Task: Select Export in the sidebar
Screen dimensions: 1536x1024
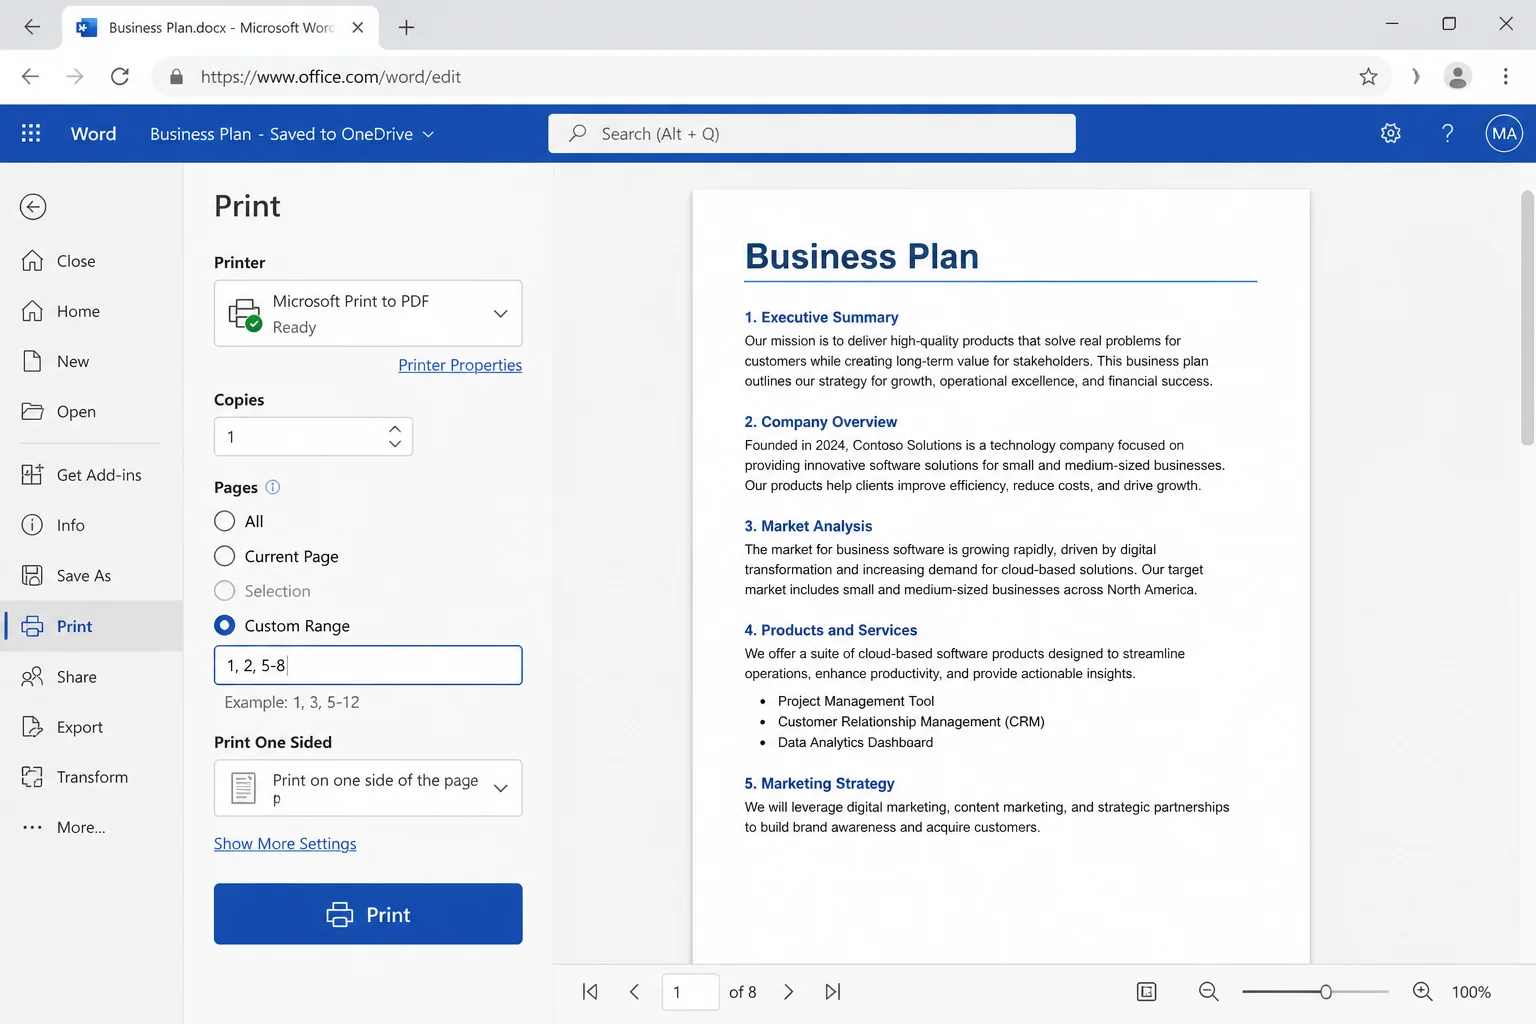Action: pos(92,727)
